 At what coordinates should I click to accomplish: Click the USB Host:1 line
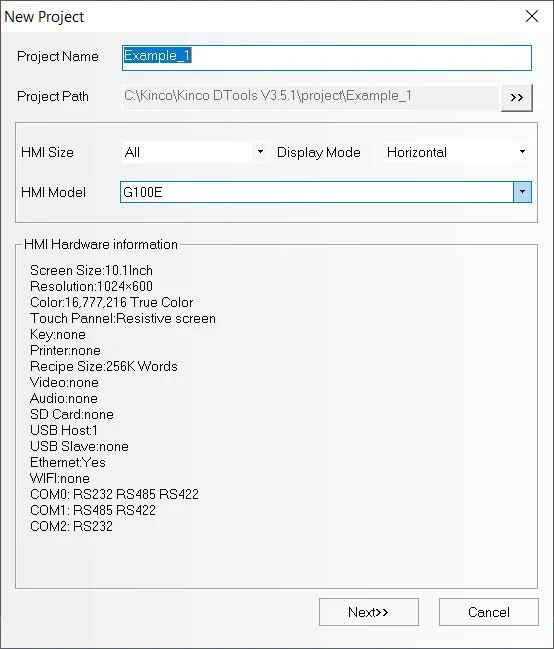pyautogui.click(x=64, y=430)
